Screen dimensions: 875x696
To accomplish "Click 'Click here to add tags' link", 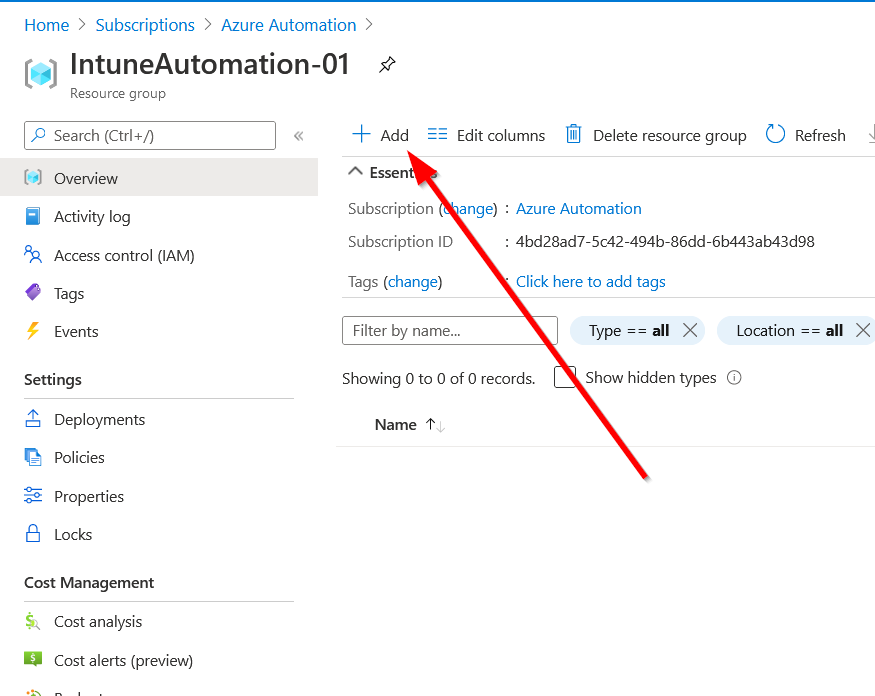I will point(590,282).
